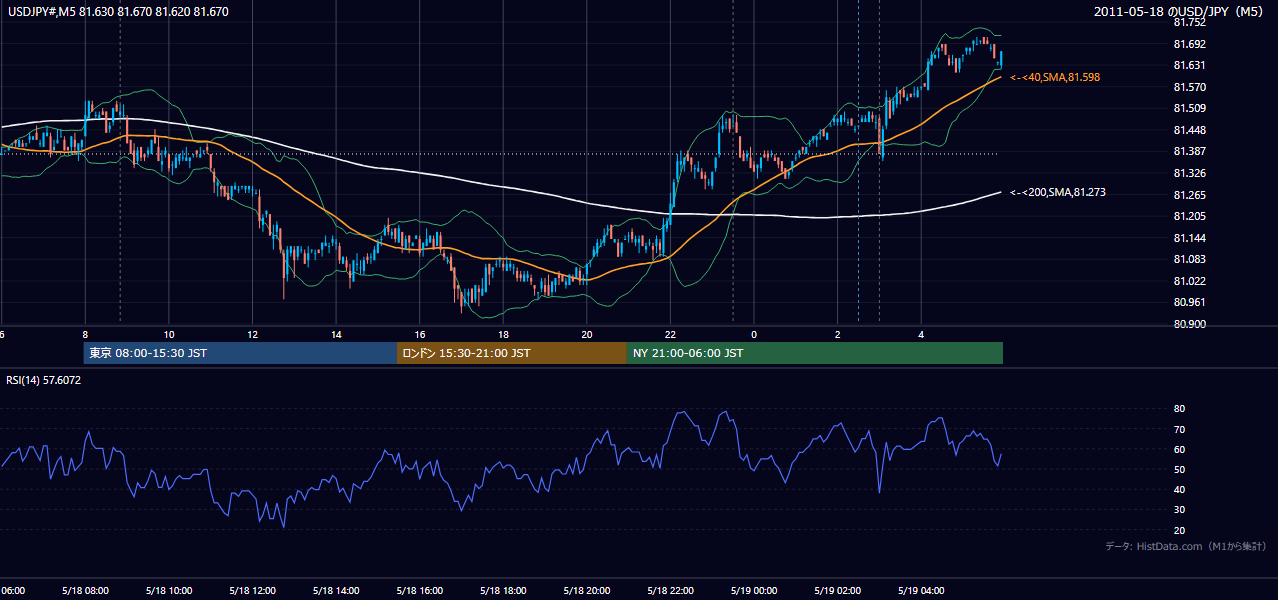This screenshot has width=1278, height=600.
Task: Click price axis label 80.900
Action: tap(1188, 324)
